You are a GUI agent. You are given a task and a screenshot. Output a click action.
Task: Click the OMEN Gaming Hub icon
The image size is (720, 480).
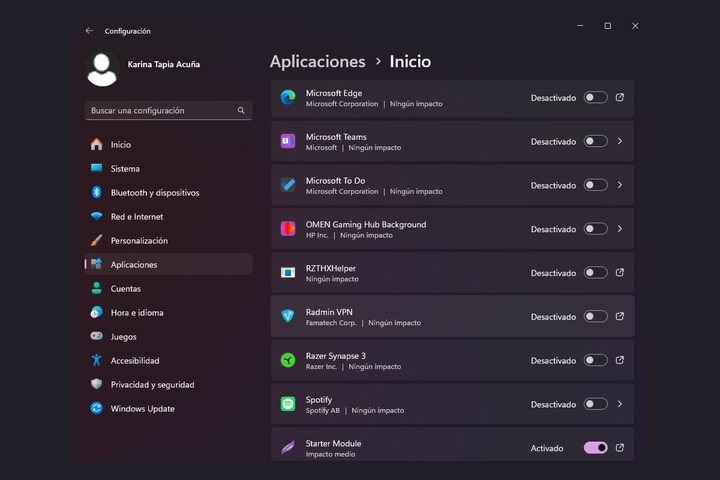pyautogui.click(x=288, y=229)
